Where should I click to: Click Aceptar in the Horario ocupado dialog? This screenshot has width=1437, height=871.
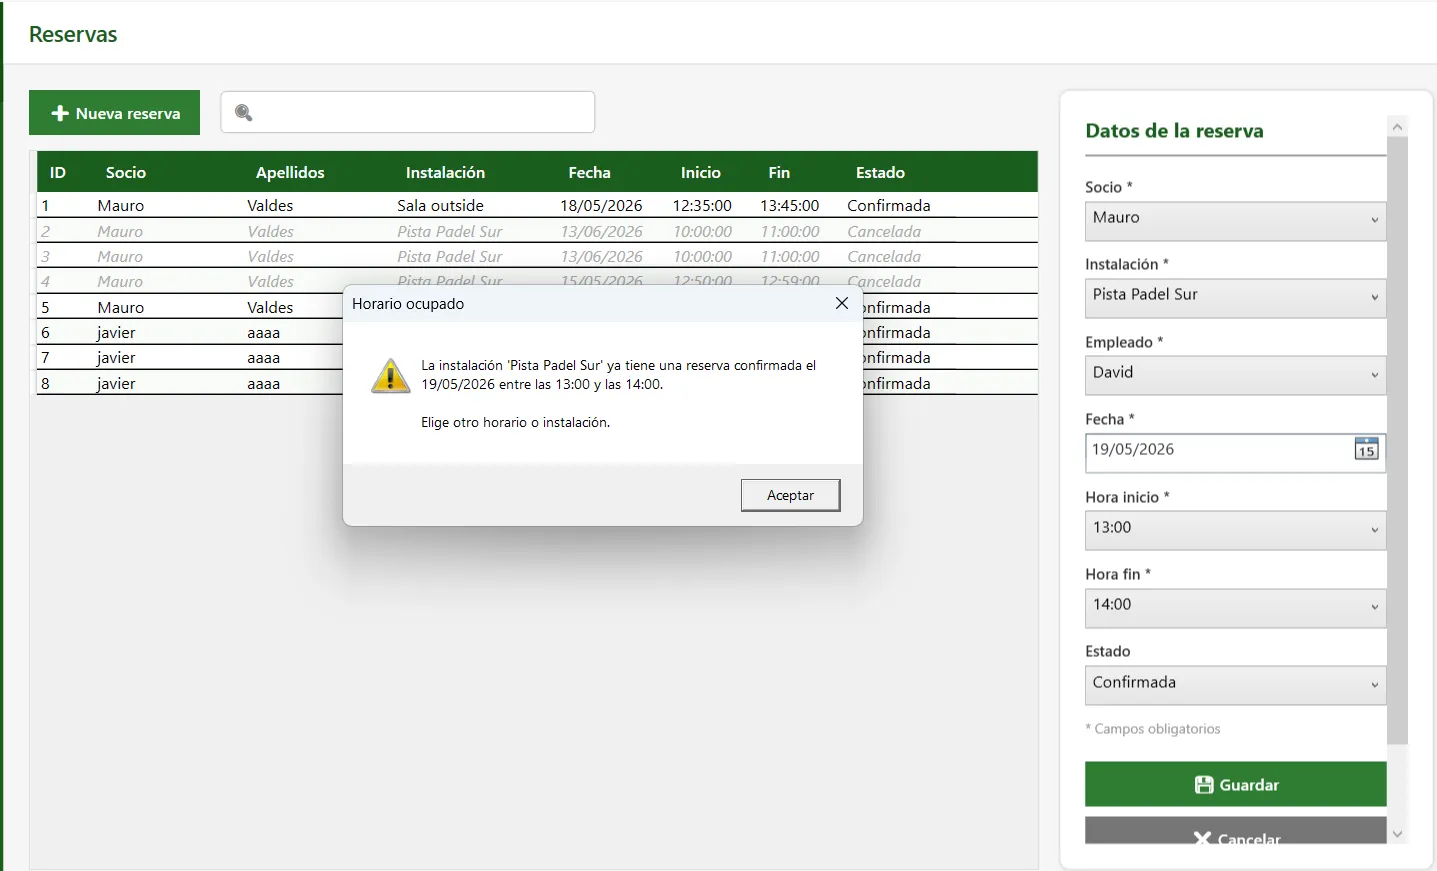[x=790, y=495]
